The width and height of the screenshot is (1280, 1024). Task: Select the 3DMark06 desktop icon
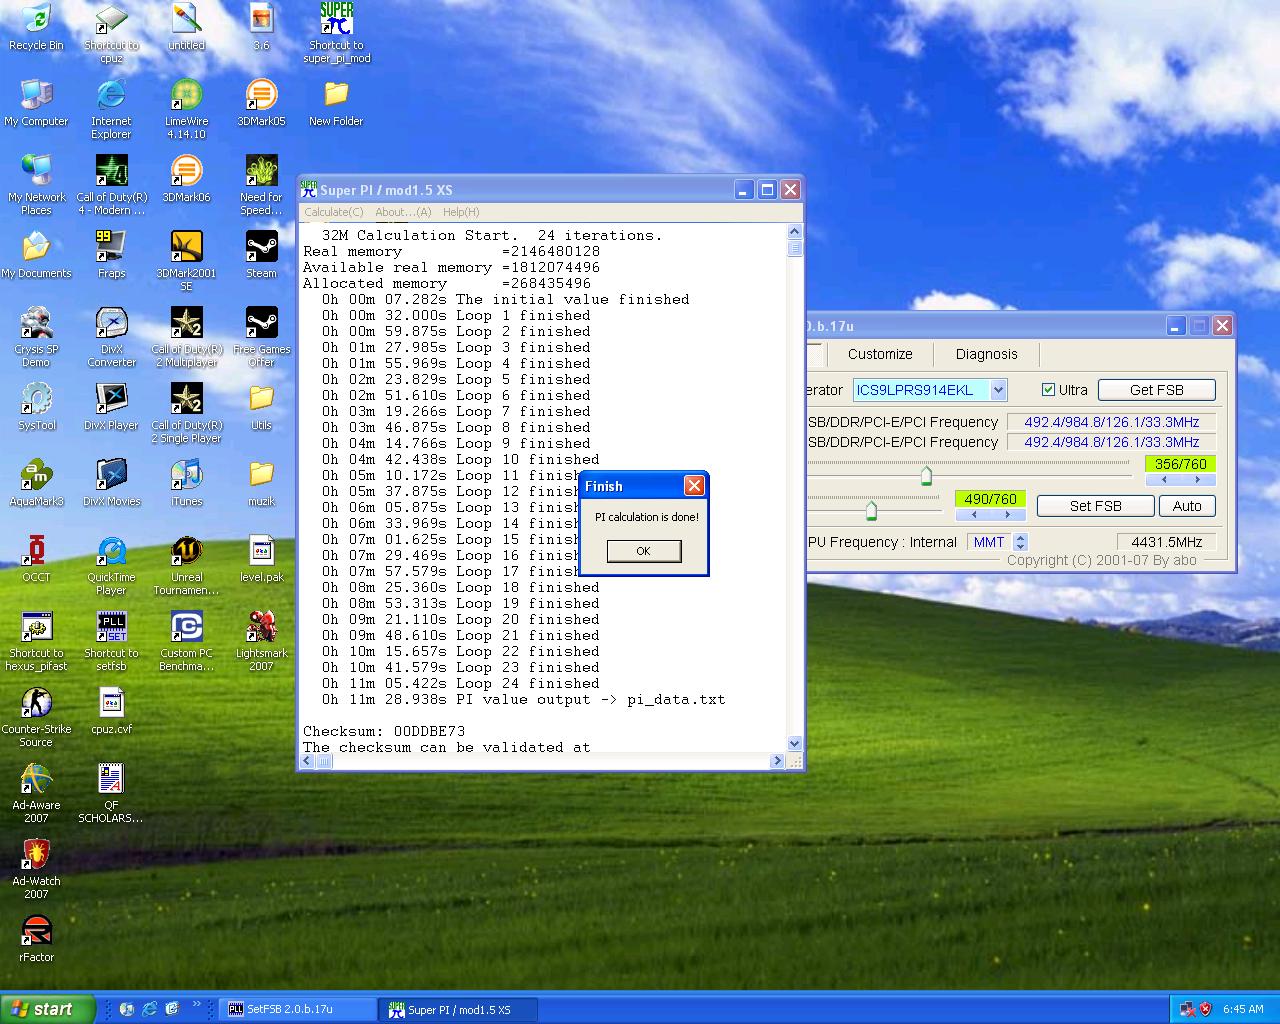coord(186,179)
